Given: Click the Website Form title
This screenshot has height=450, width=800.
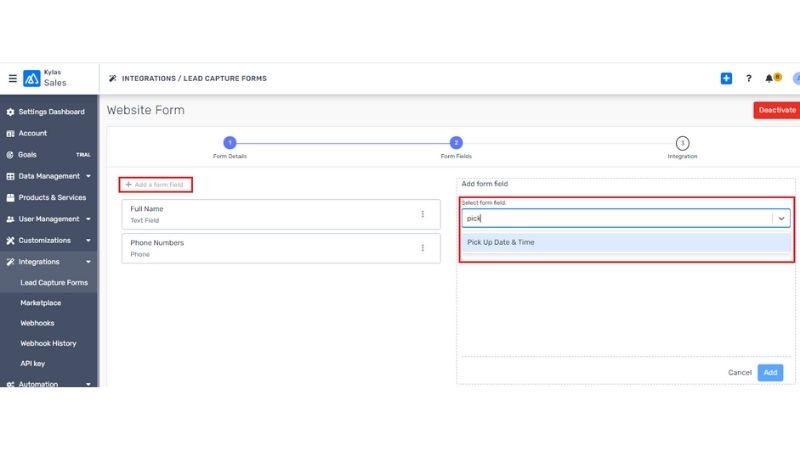Looking at the screenshot, I should (x=145, y=110).
